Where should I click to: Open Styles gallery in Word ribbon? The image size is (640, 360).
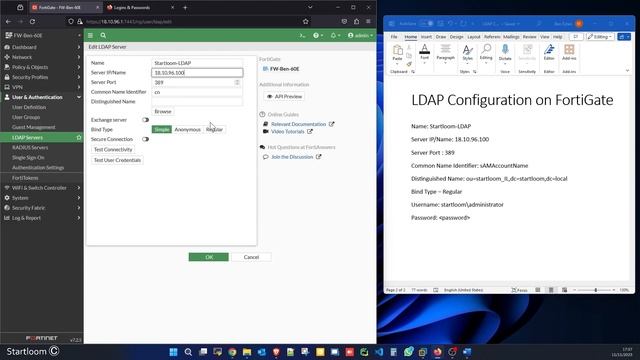coord(467,53)
